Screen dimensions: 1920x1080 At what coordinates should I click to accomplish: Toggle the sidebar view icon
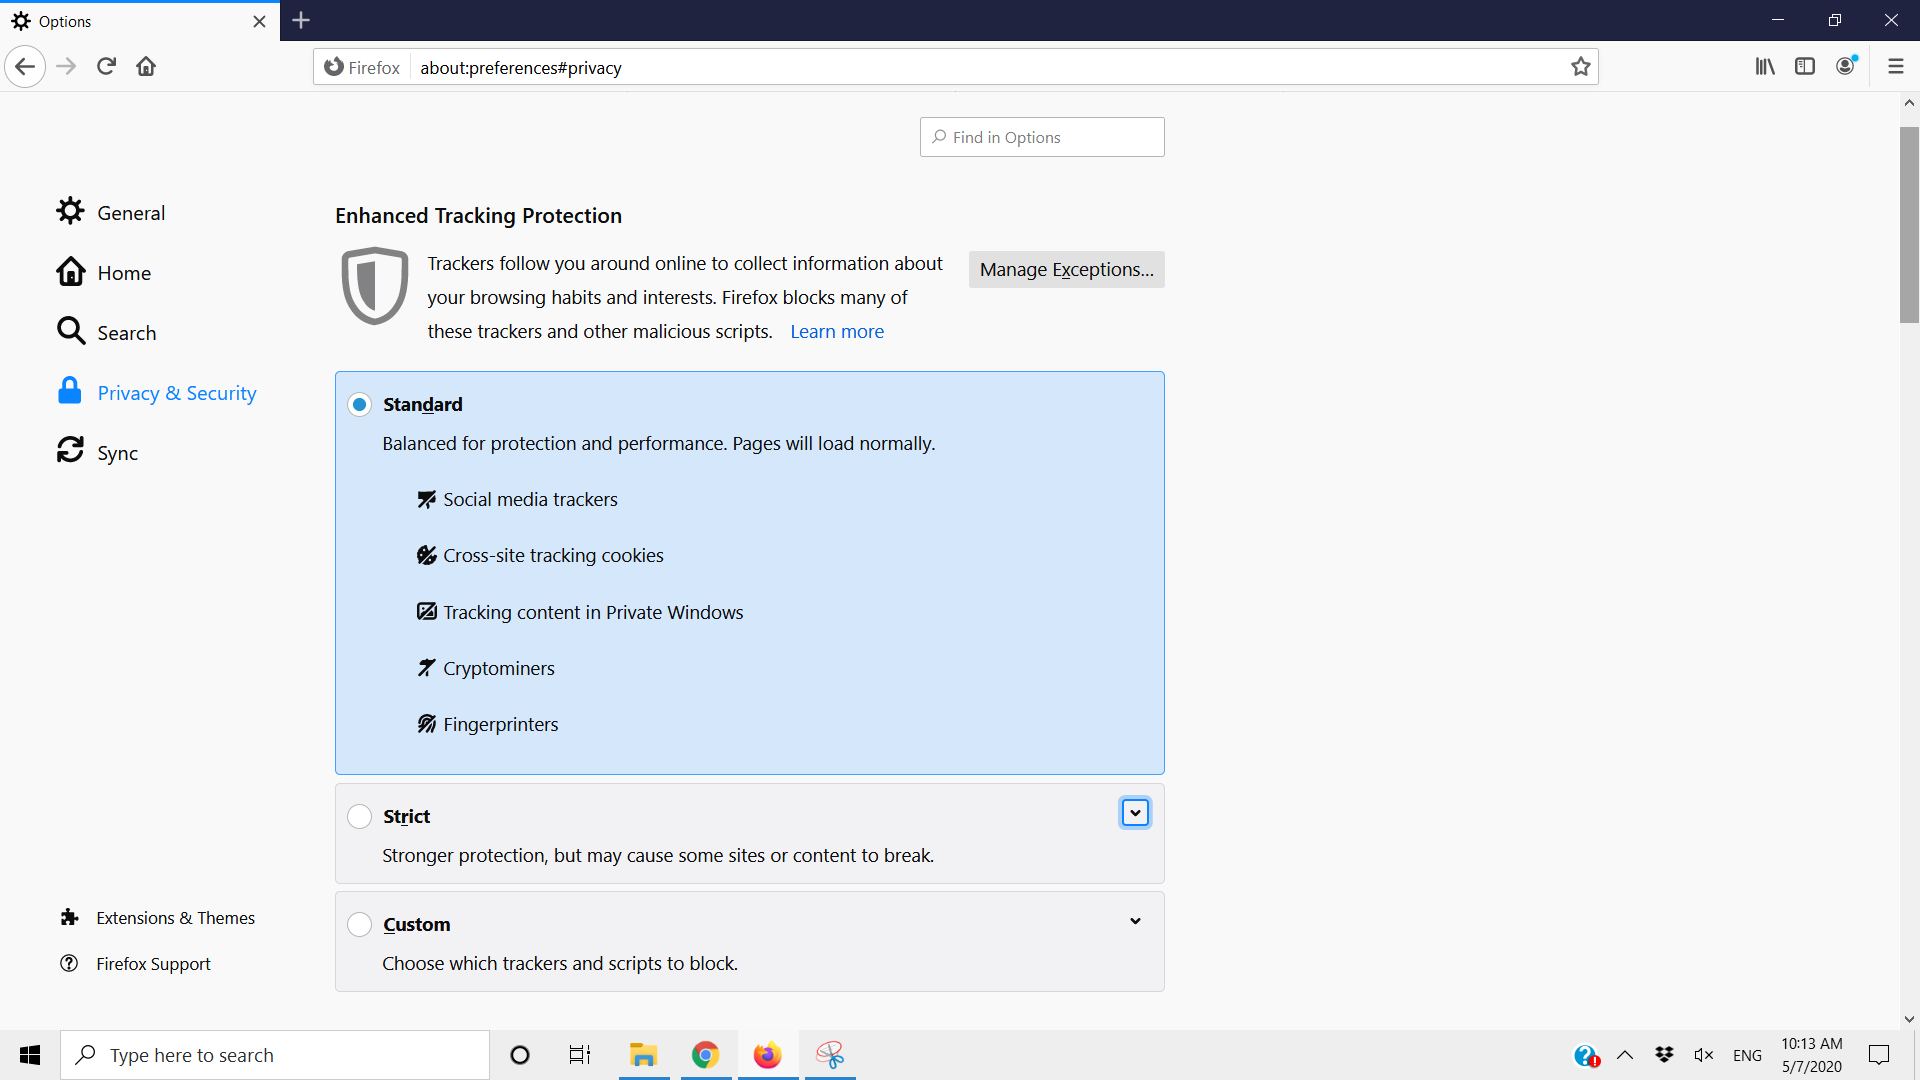(x=1805, y=67)
